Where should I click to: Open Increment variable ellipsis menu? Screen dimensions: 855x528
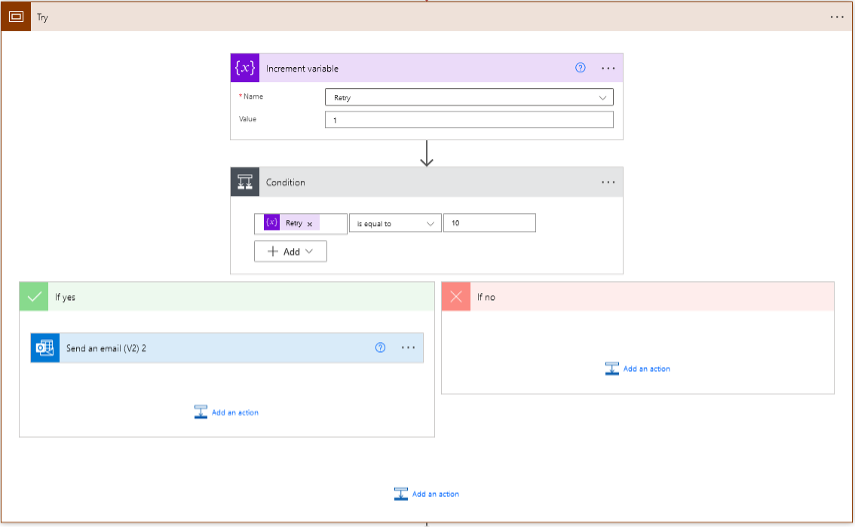point(608,68)
